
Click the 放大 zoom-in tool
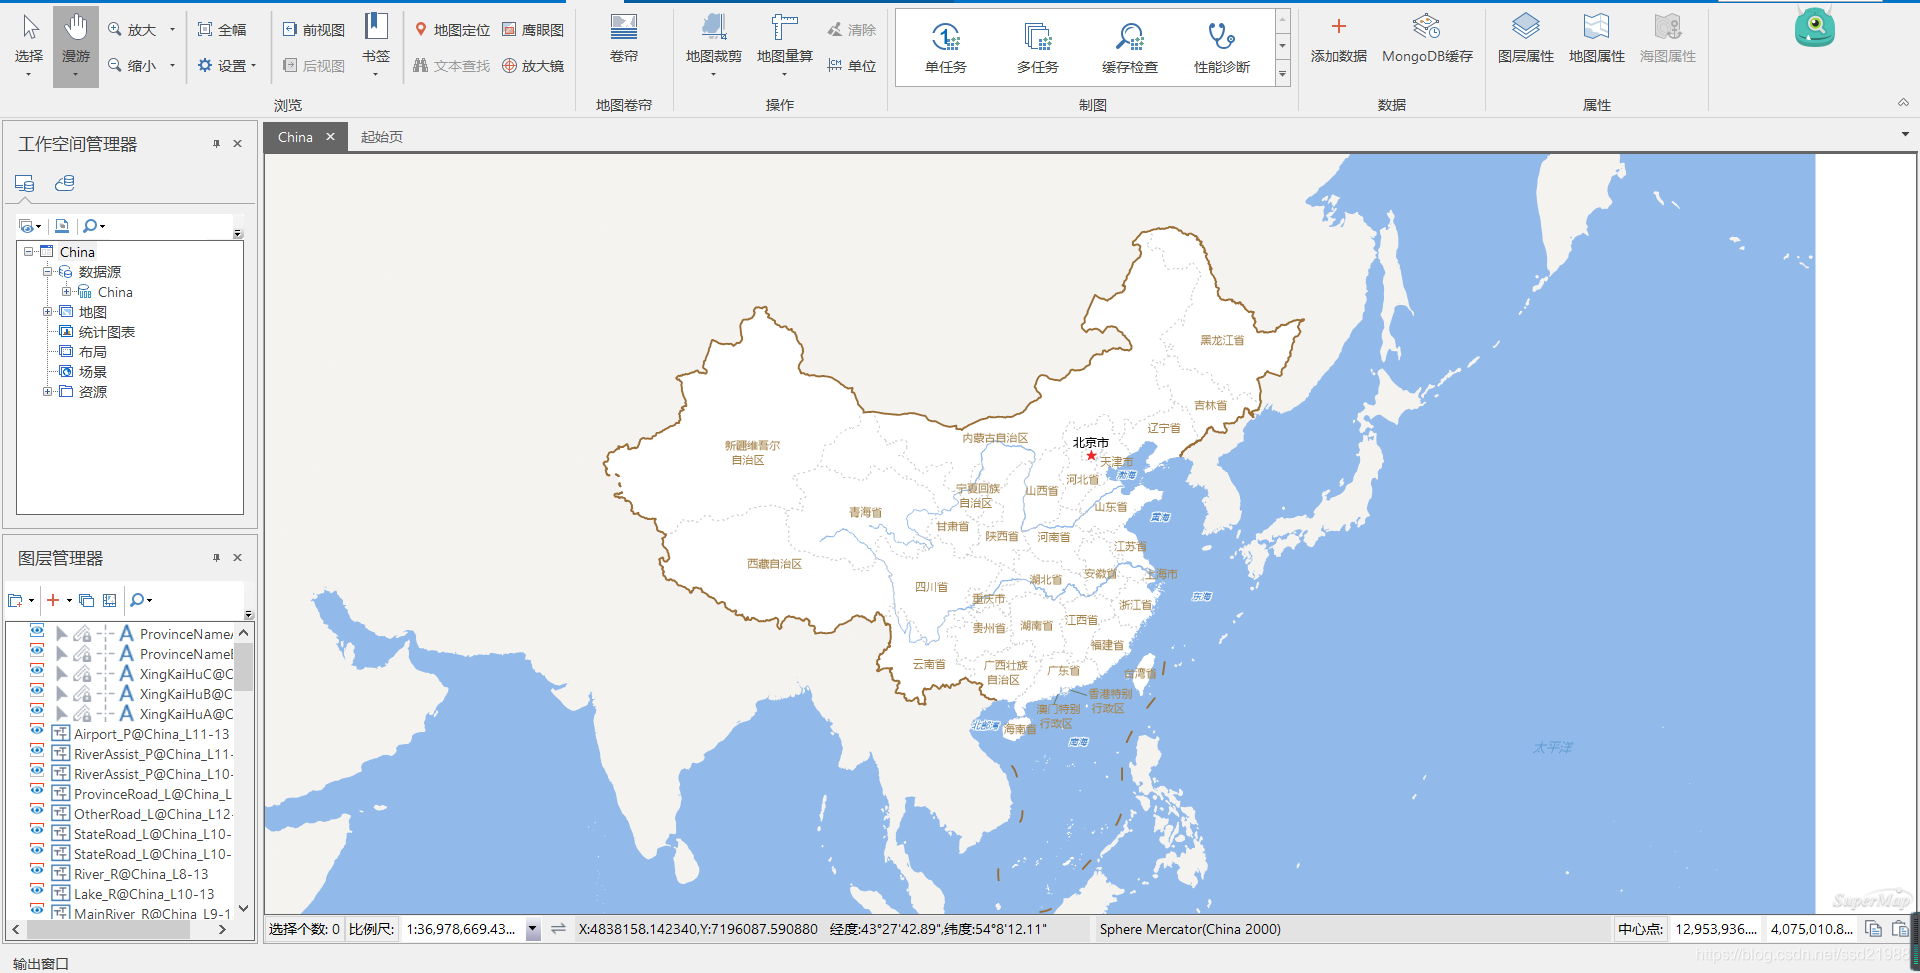[133, 30]
